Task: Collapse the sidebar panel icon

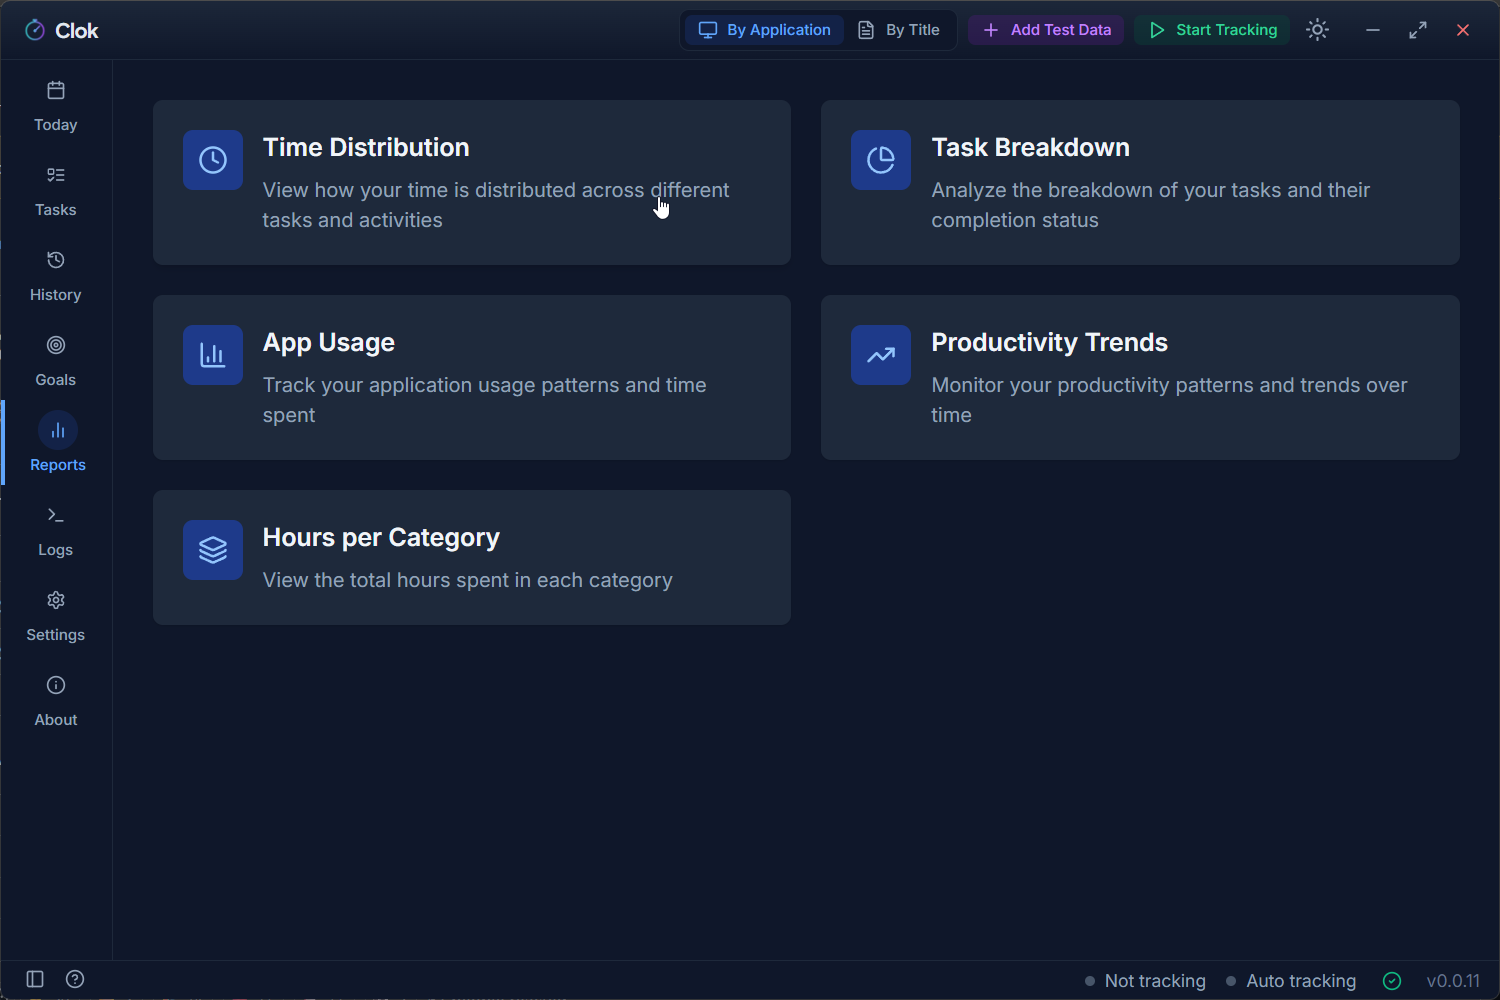Action: [35, 979]
